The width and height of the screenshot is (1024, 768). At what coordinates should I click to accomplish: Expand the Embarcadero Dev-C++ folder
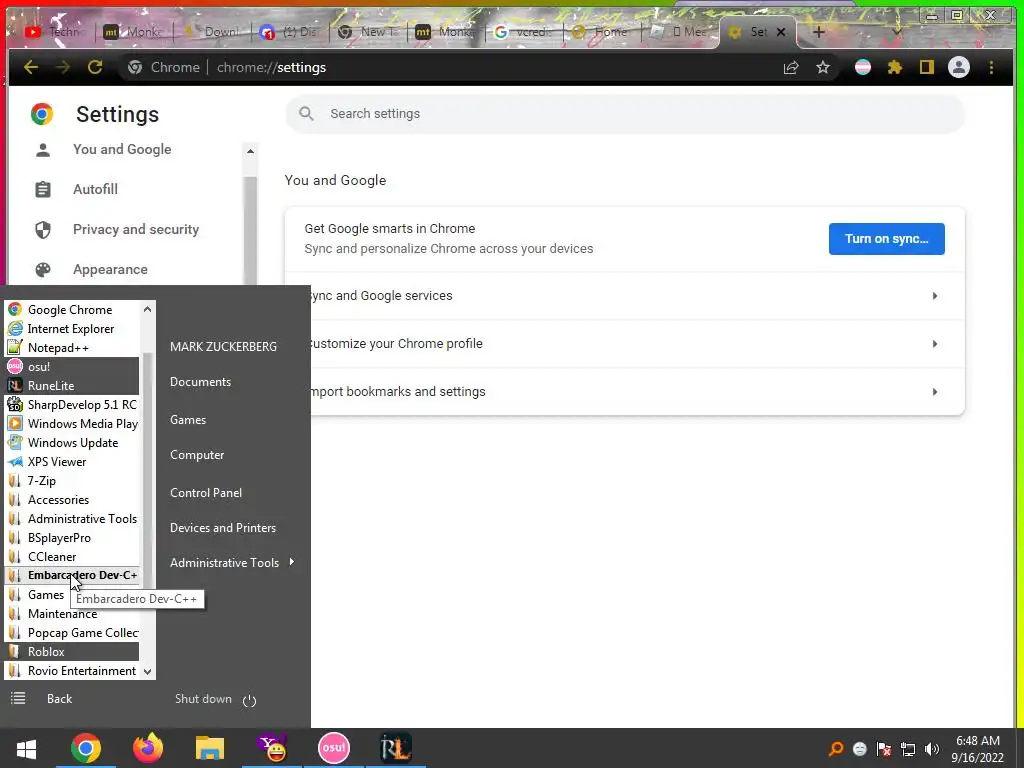[72, 575]
